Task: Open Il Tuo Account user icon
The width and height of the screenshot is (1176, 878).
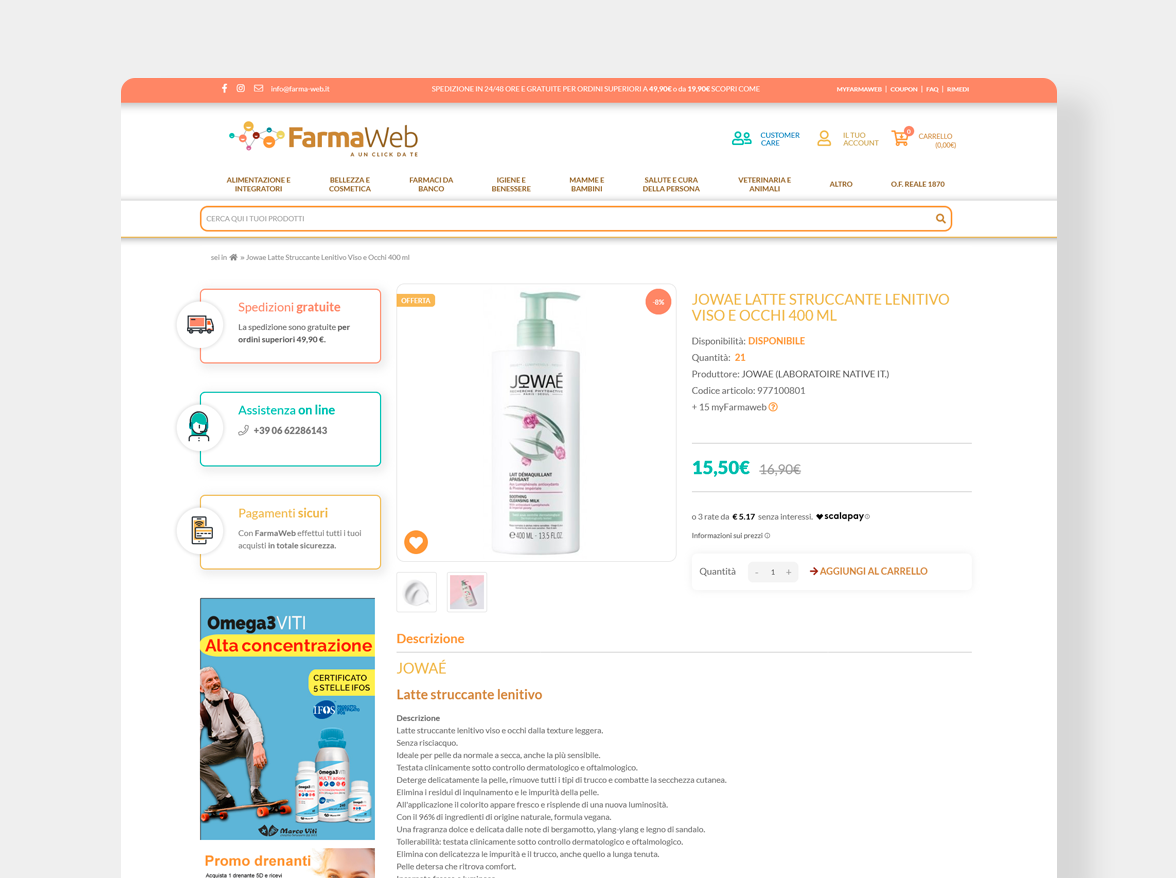Action: pos(824,139)
